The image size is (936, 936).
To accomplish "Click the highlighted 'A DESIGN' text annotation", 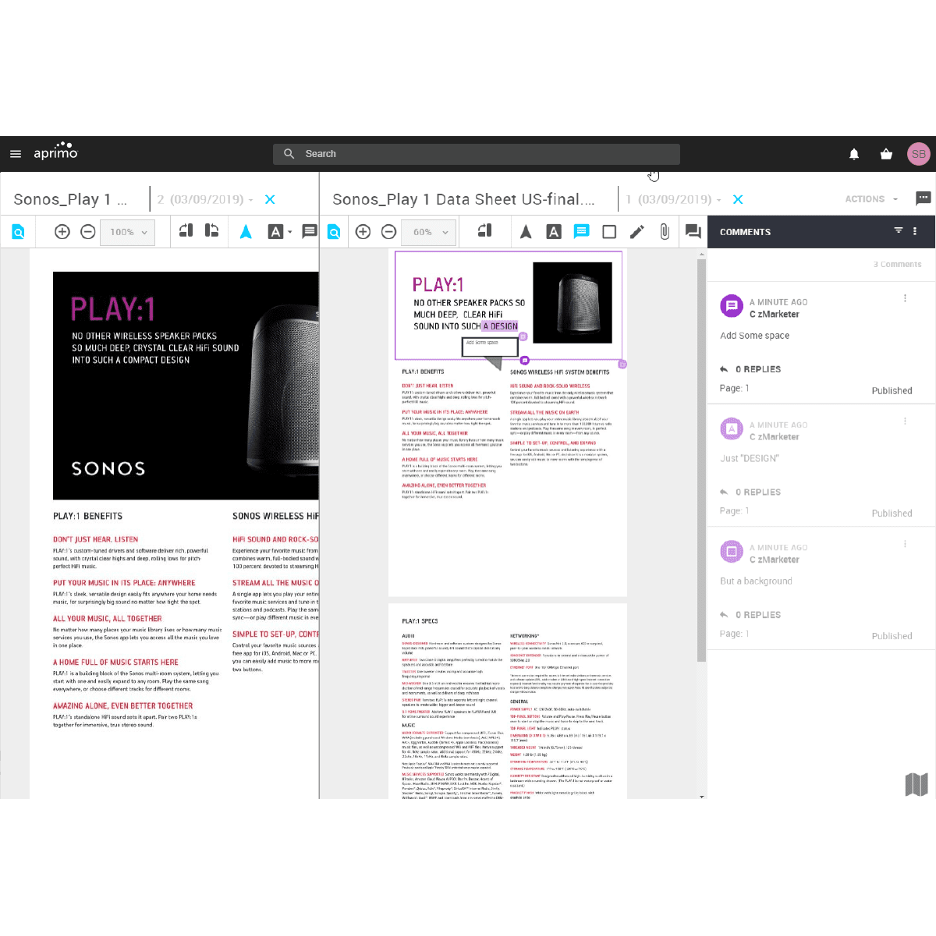I will tap(500, 326).
